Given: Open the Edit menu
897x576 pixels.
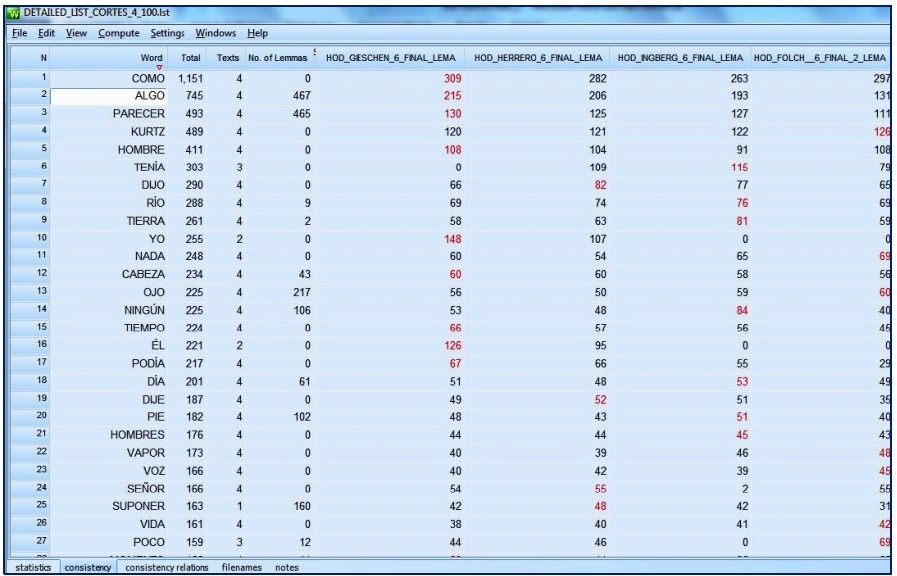Looking at the screenshot, I should 46,34.
